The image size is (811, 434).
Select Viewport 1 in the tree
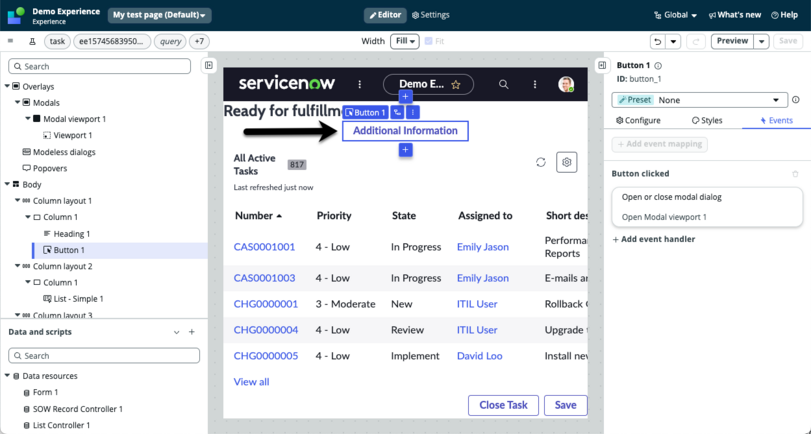(73, 136)
